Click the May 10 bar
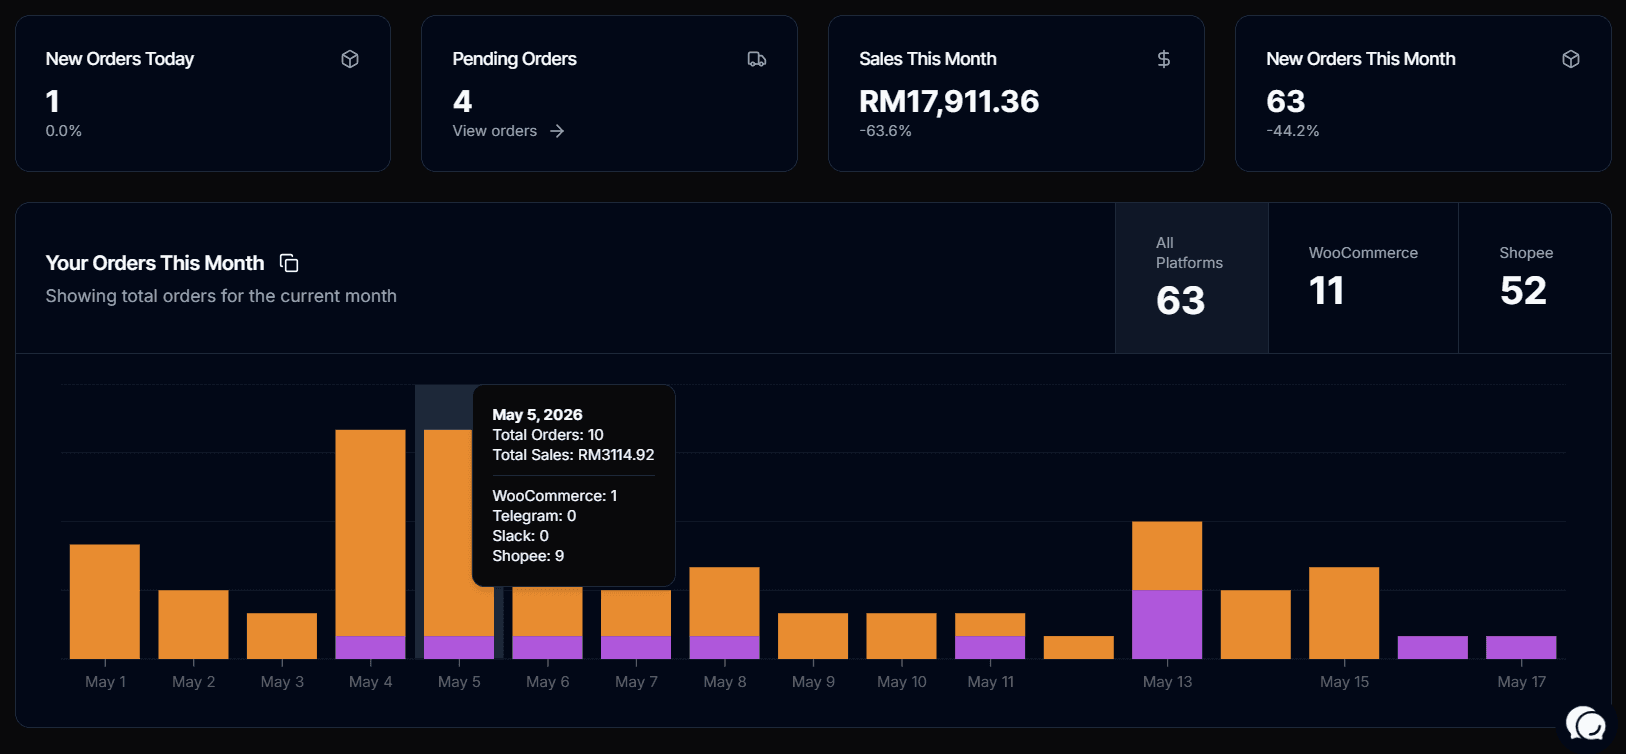The height and width of the screenshot is (754, 1626). 901,636
